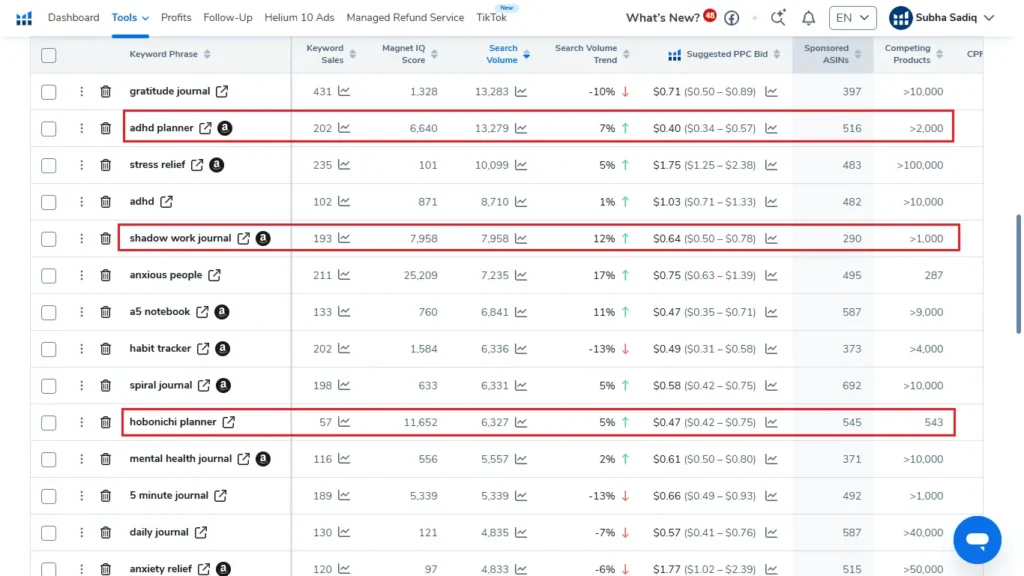
Task: Open Amazon icon for anxiety relief
Action: coord(223,569)
